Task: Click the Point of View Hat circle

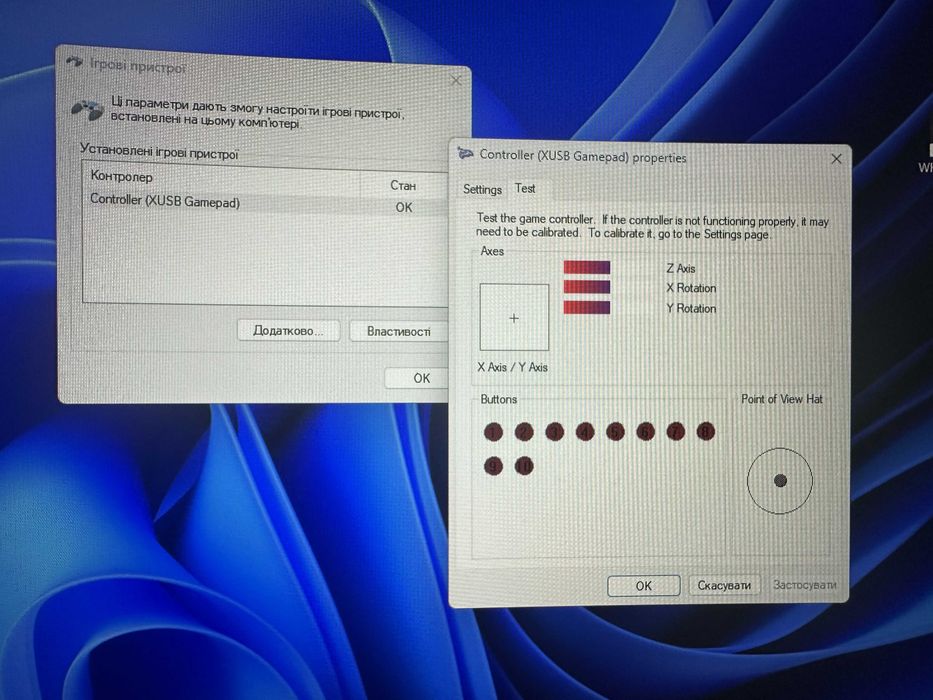Action: 779,481
